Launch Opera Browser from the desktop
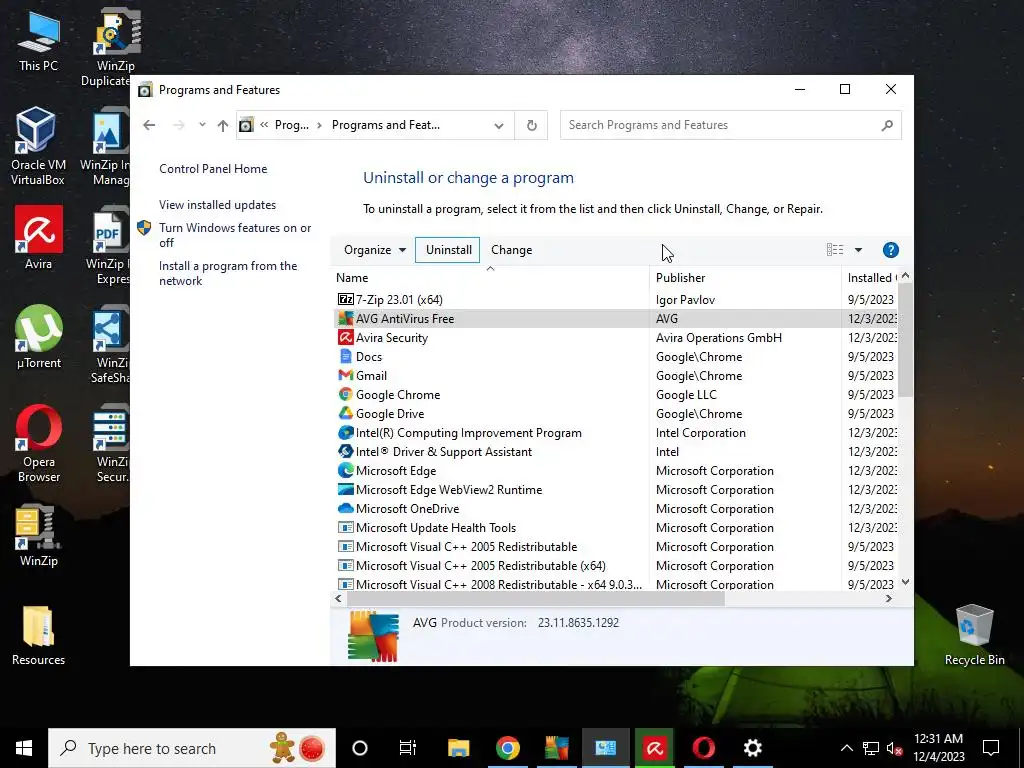 [39, 443]
